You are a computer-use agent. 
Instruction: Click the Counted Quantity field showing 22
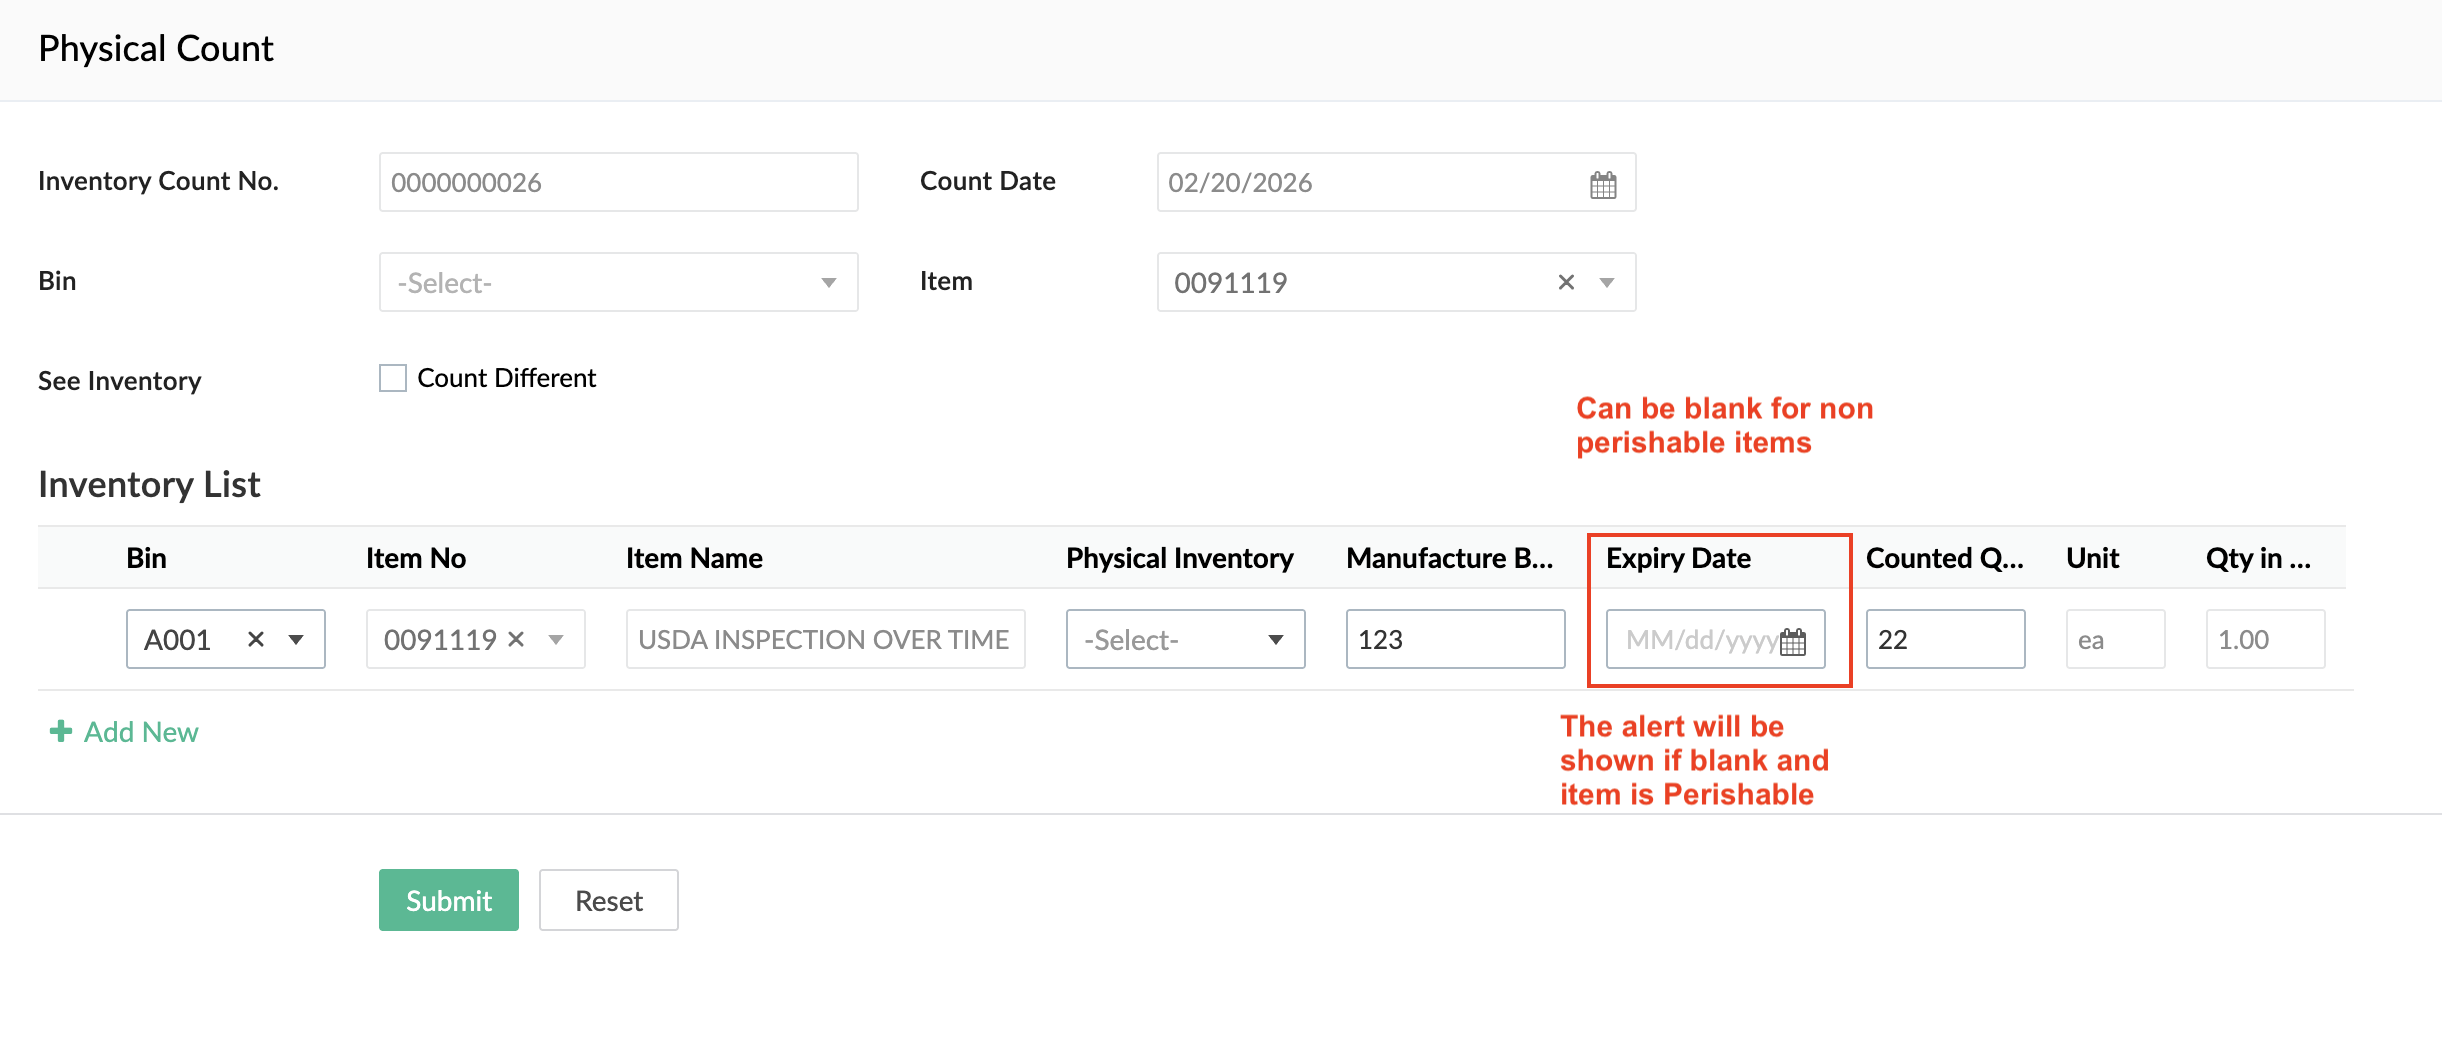1944,640
